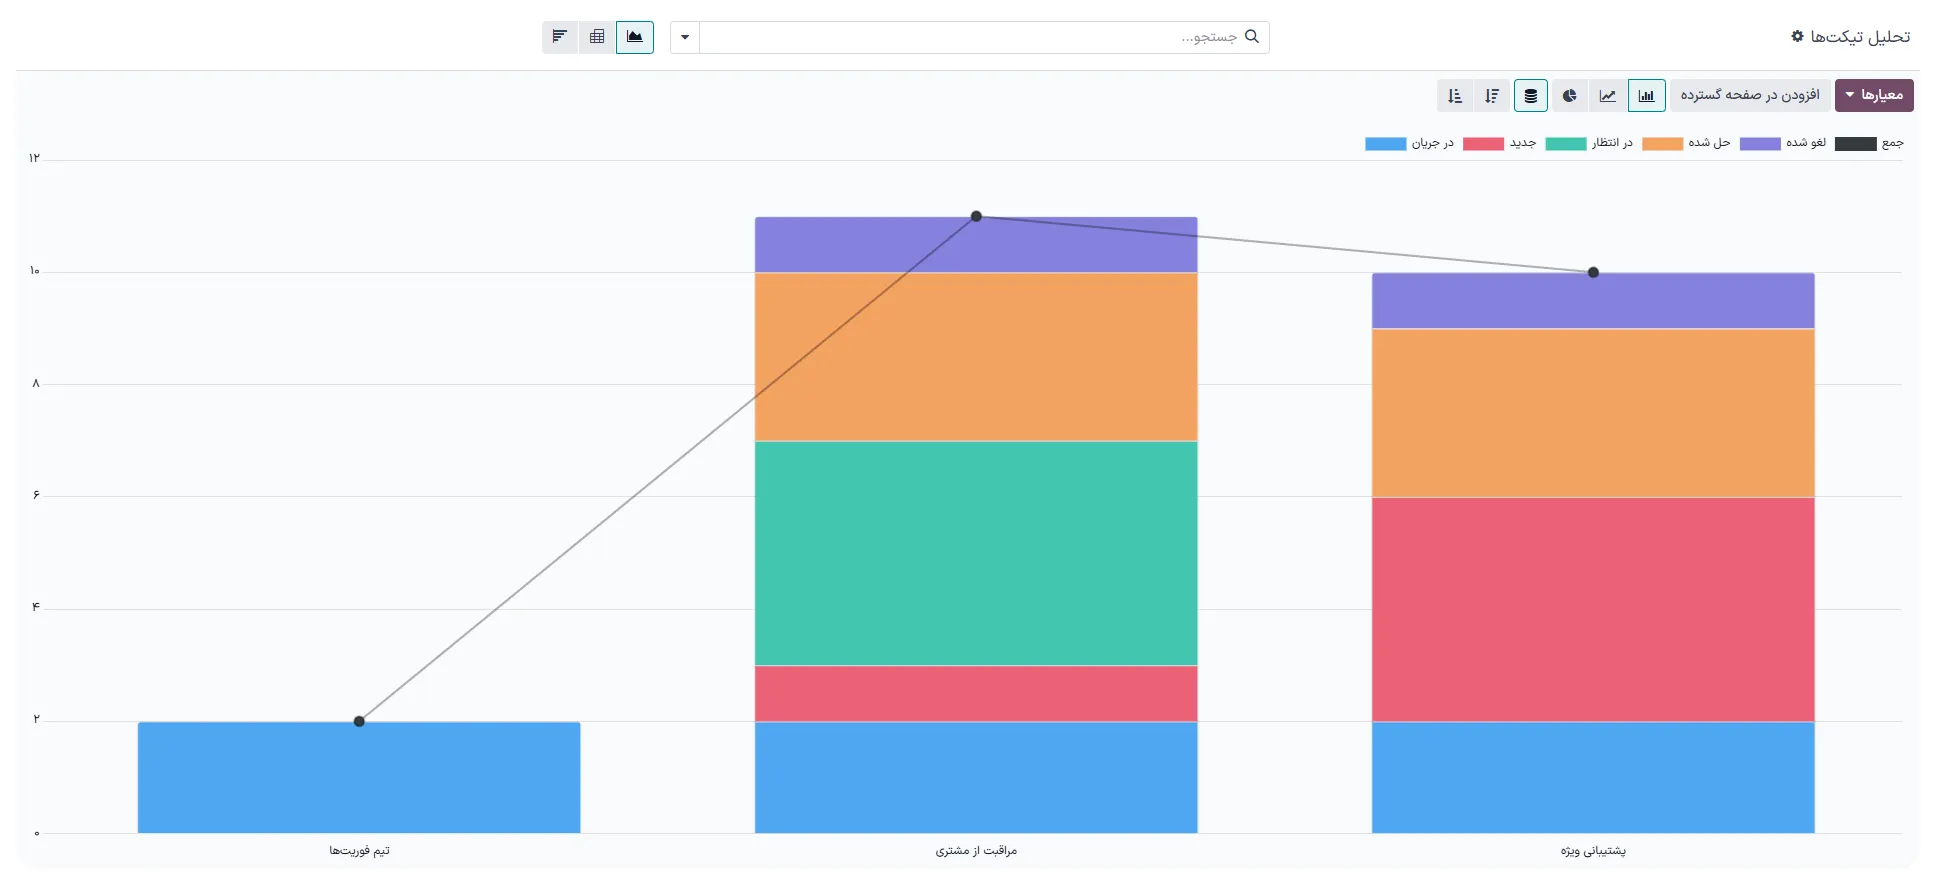Switch to bar chart mode
Viewport: 1936px width, 885px height.
(1646, 95)
